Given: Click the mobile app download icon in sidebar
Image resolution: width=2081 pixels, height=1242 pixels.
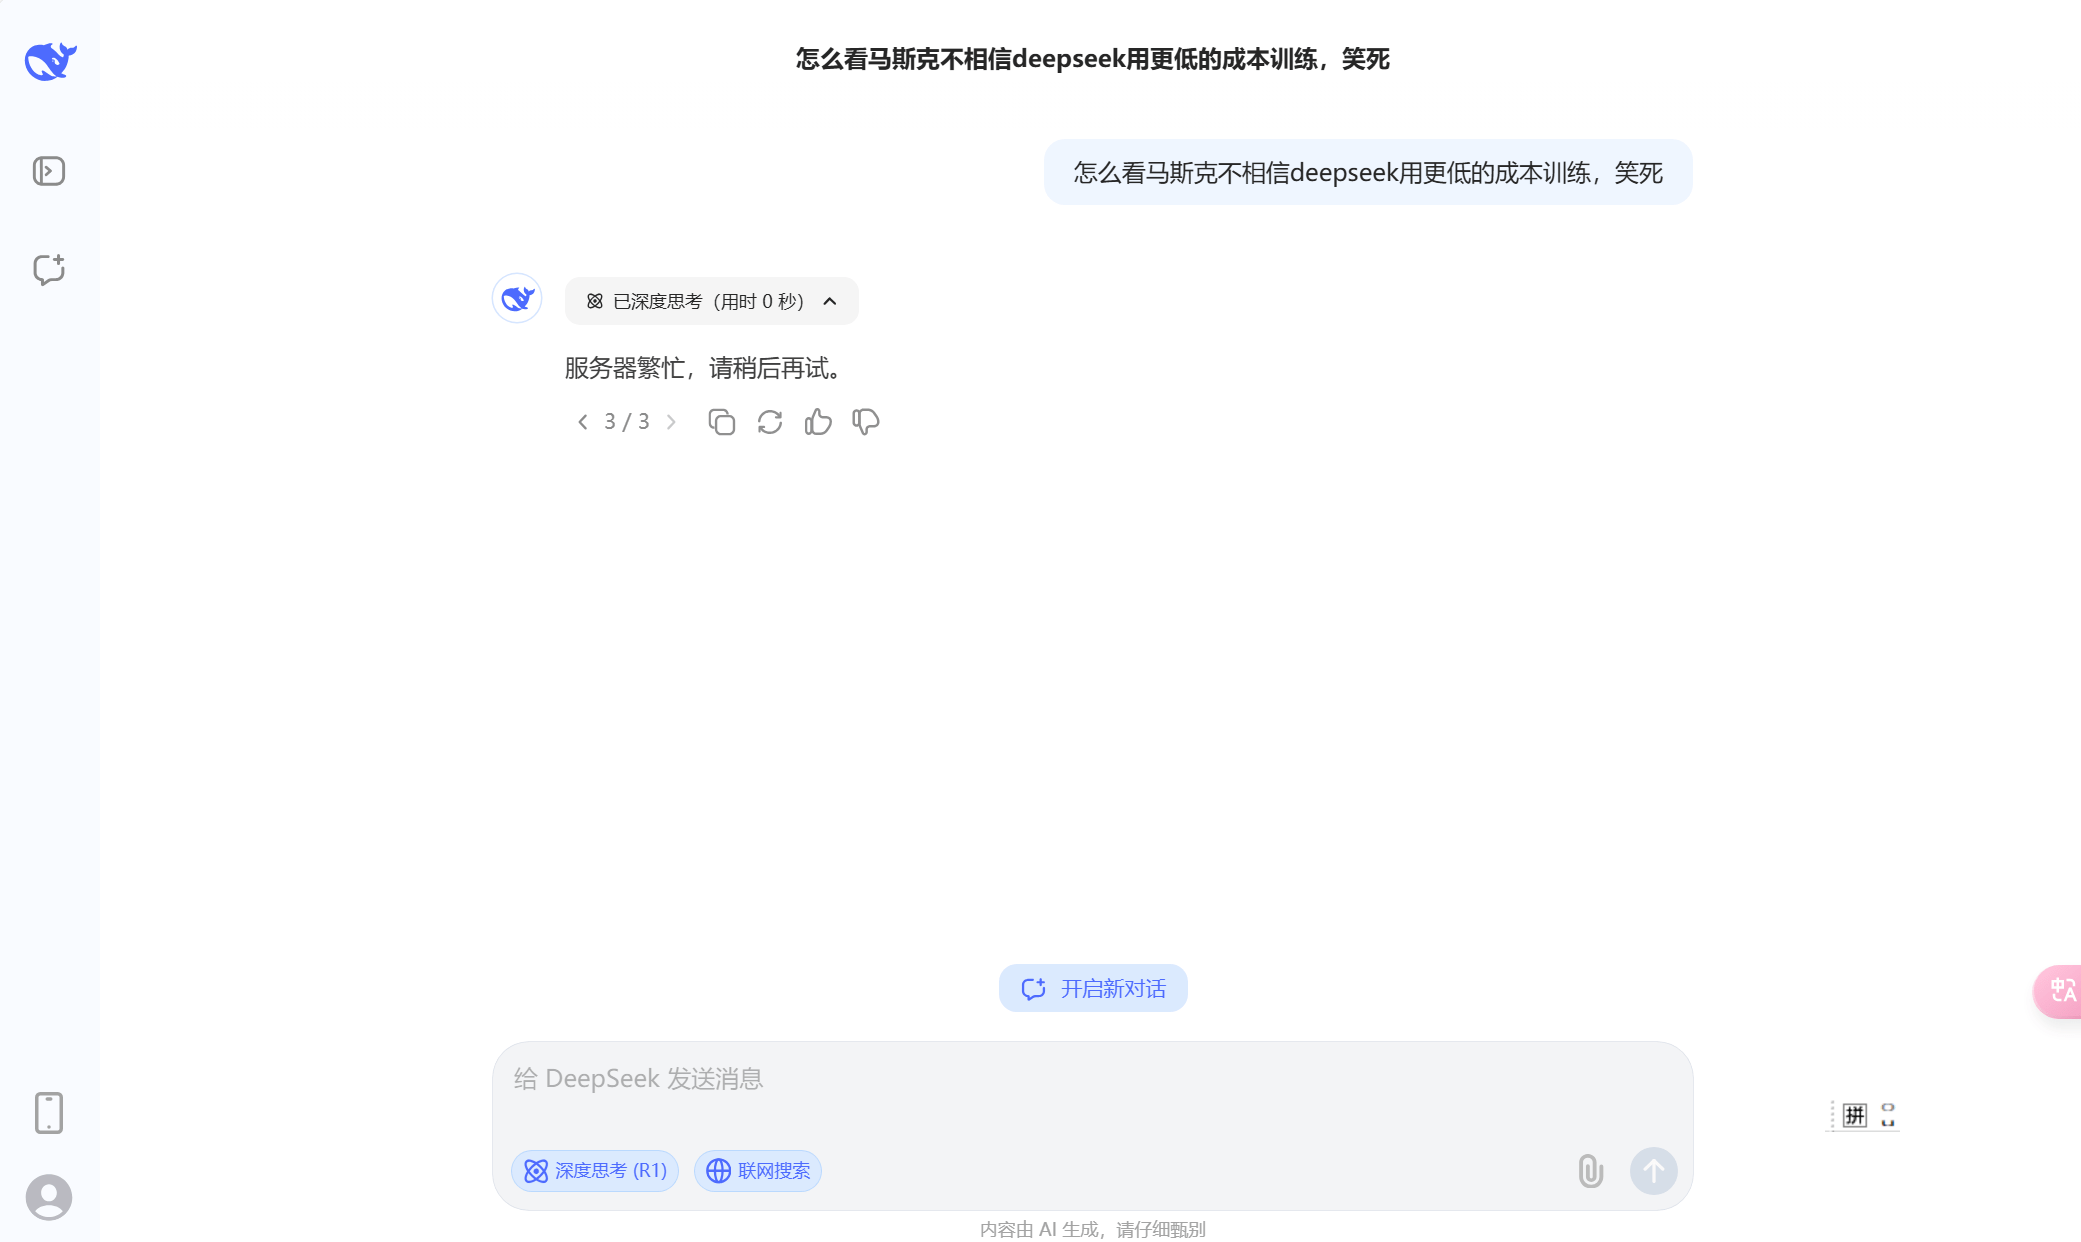Looking at the screenshot, I should 48,1112.
